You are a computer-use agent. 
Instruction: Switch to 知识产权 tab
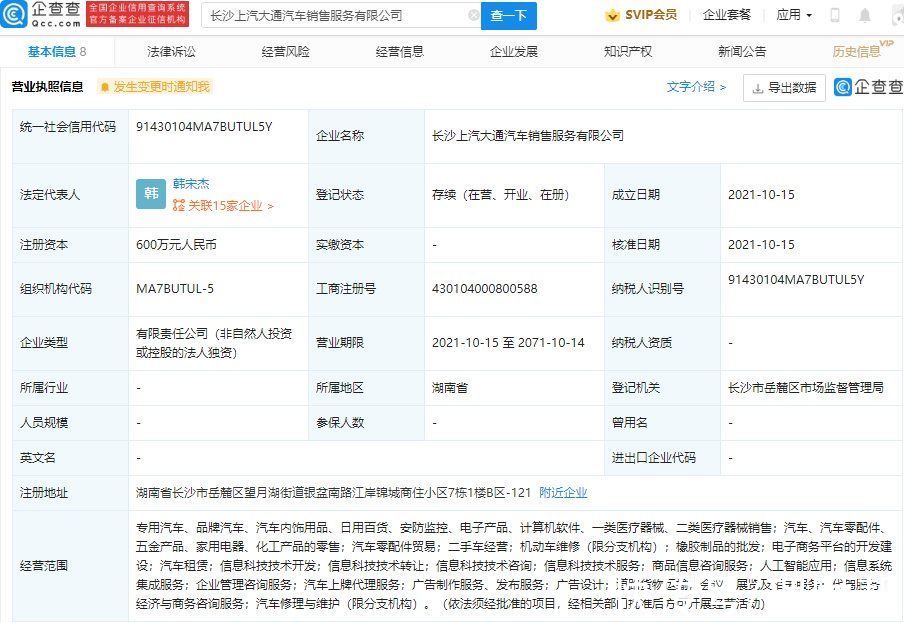[x=628, y=52]
